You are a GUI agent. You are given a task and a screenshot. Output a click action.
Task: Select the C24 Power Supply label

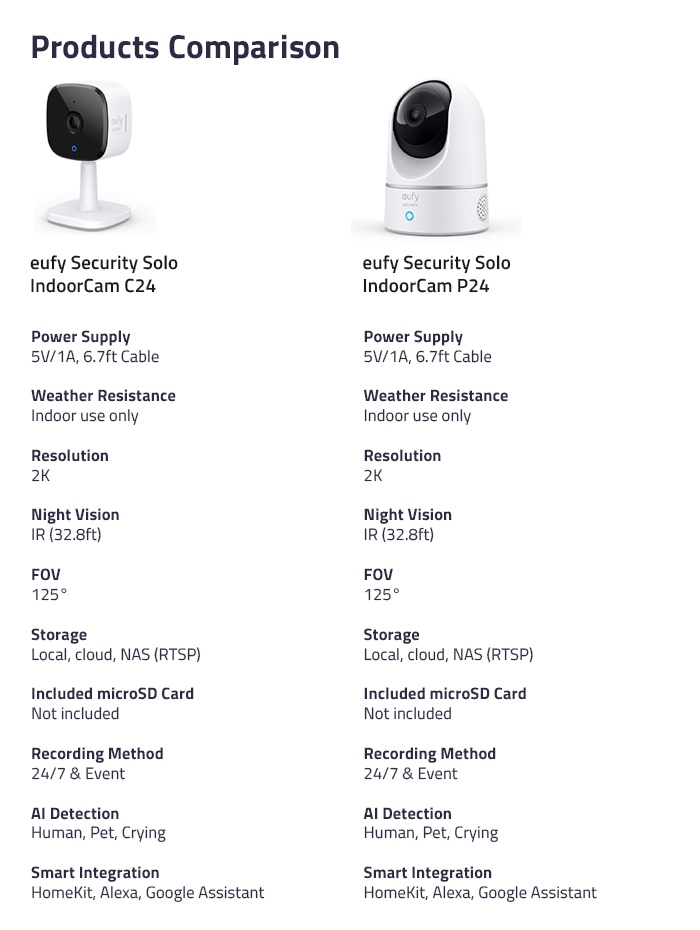tap(81, 337)
